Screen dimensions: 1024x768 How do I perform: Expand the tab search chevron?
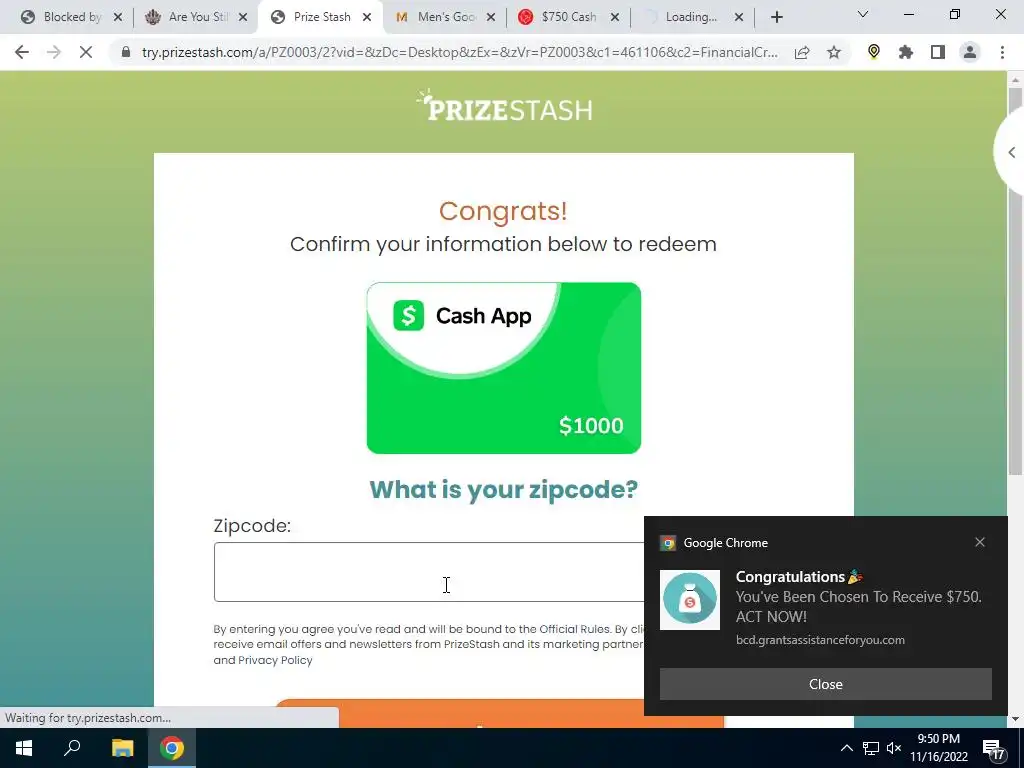point(863,14)
